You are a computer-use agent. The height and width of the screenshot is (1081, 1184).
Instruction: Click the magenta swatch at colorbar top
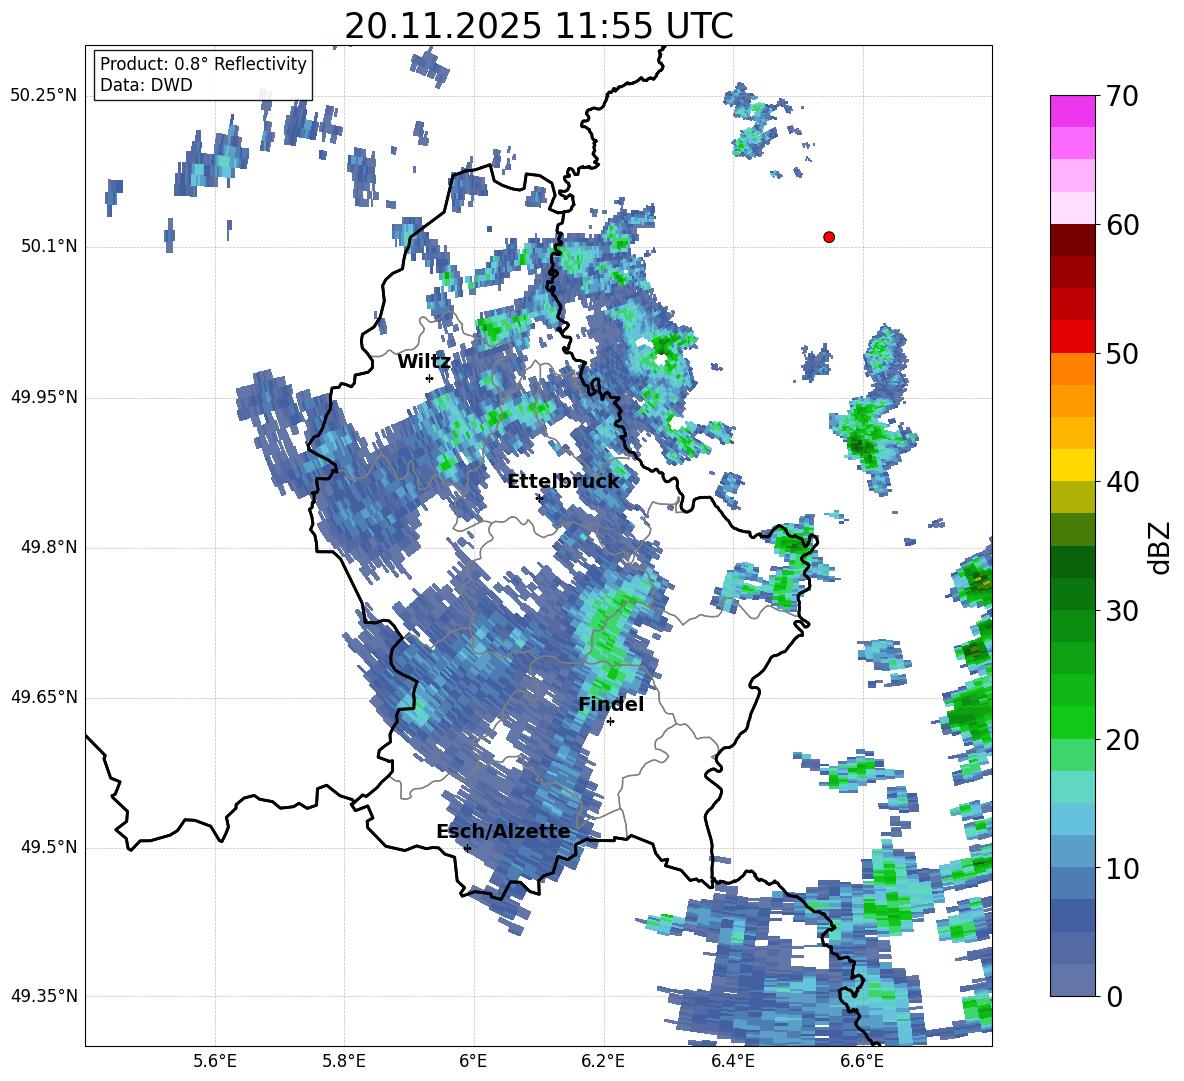pyautogui.click(x=1072, y=111)
